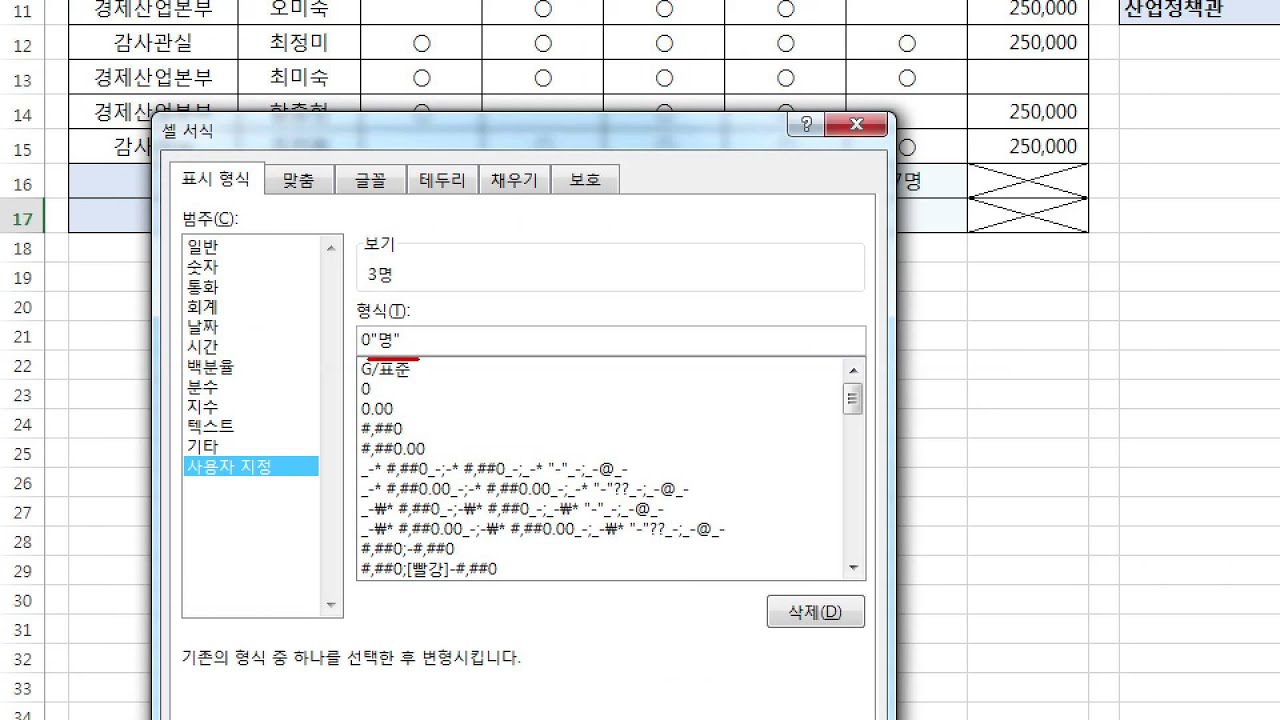This screenshot has width=1280, height=720.
Task: Choose #,##0;-#,##0 format entry
Action: (x=600, y=549)
